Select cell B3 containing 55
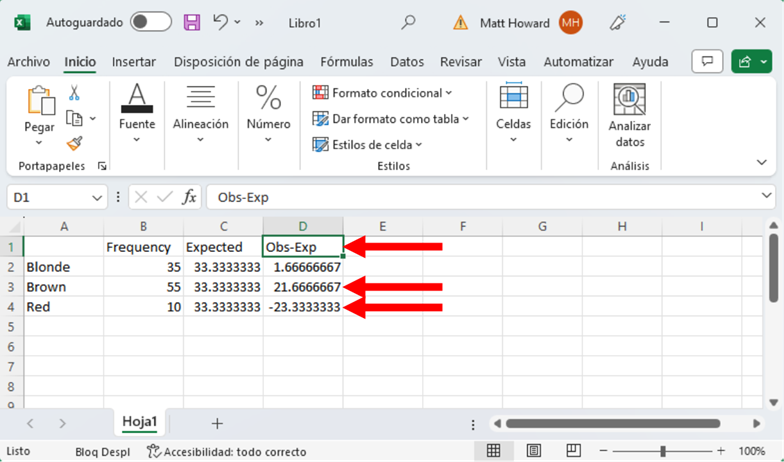 (x=144, y=287)
